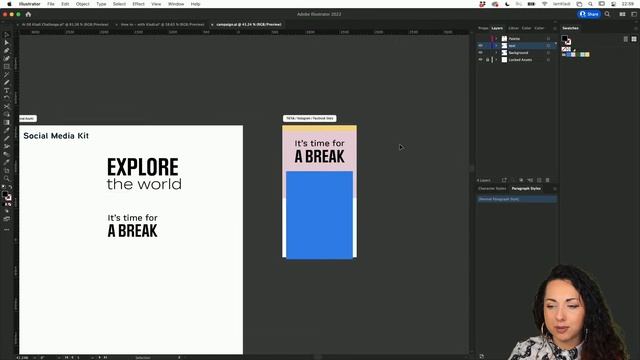Image resolution: width=640 pixels, height=360 pixels.
Task: Expand the selected blue layer's arrow
Action: click(x=496, y=46)
